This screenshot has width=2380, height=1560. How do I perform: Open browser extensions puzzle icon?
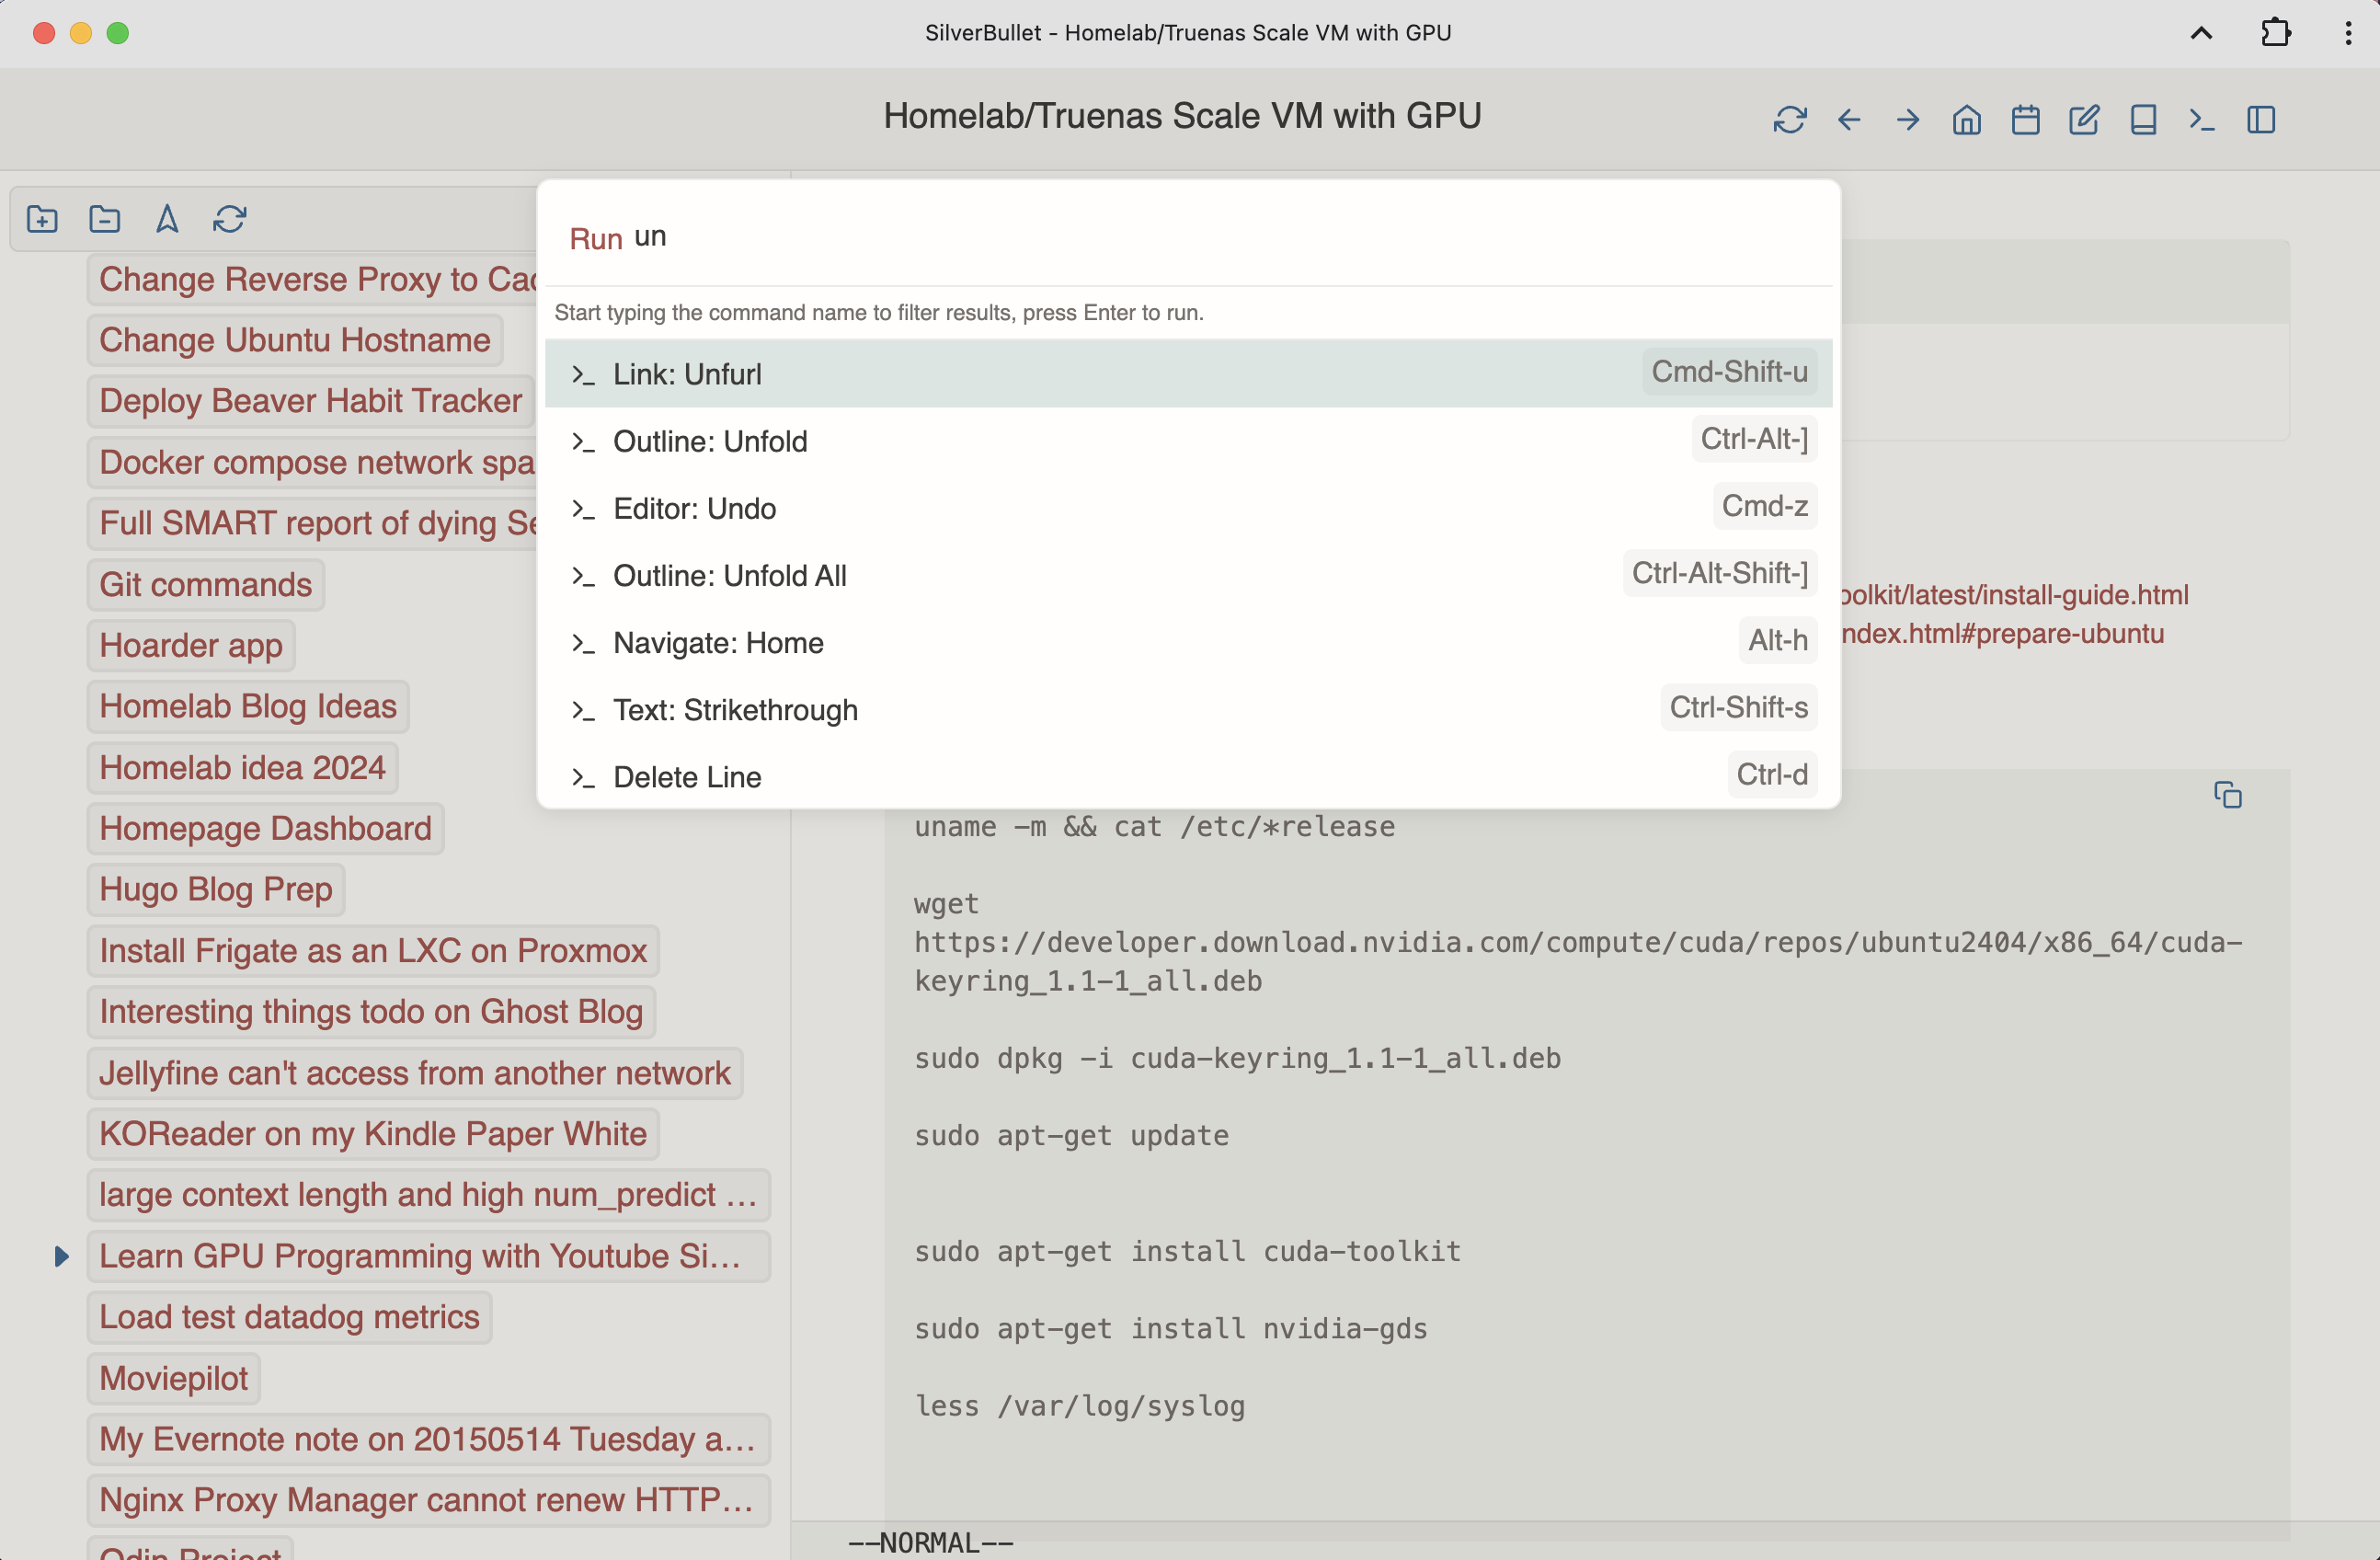point(2275,33)
